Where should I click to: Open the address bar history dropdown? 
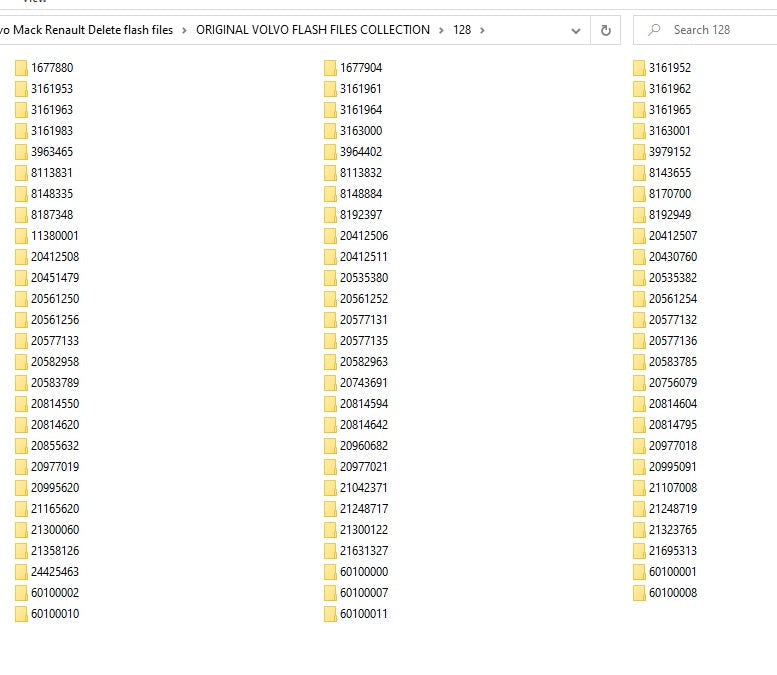point(576,30)
